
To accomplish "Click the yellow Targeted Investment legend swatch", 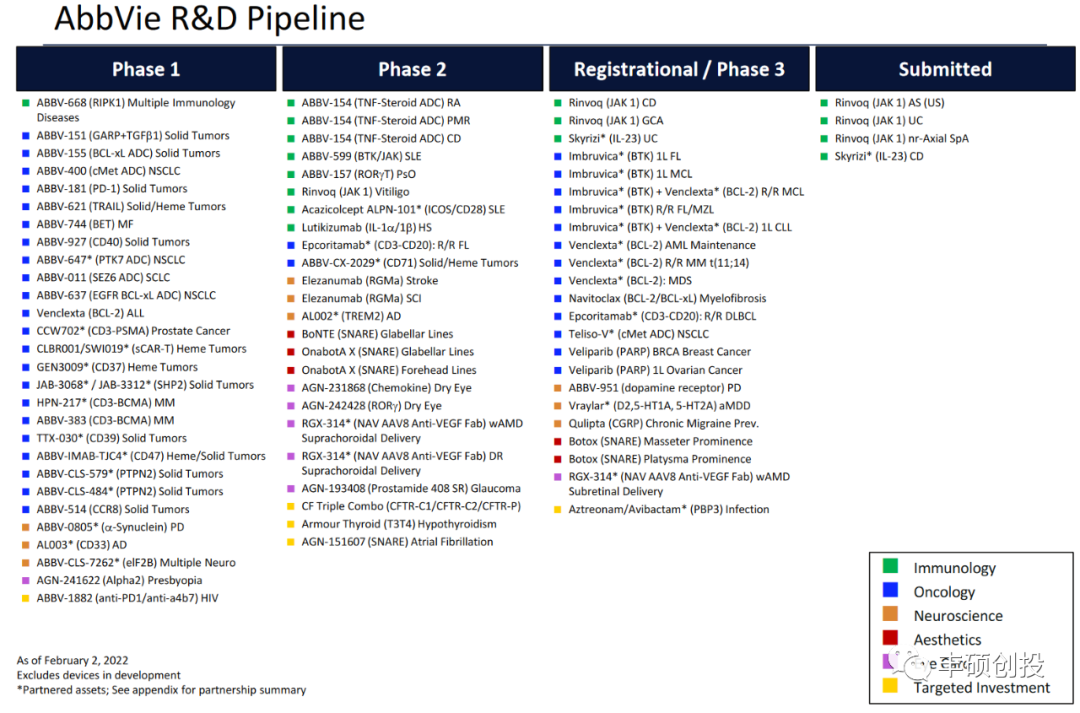I will pyautogui.click(x=890, y=687).
